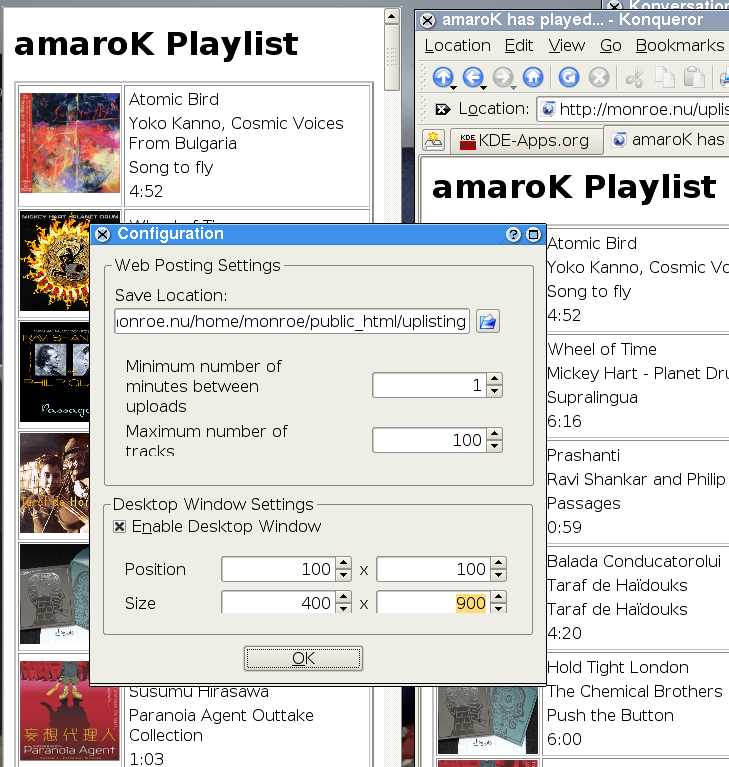Click 'Atomic Bird' in left playlist window

coord(174,100)
